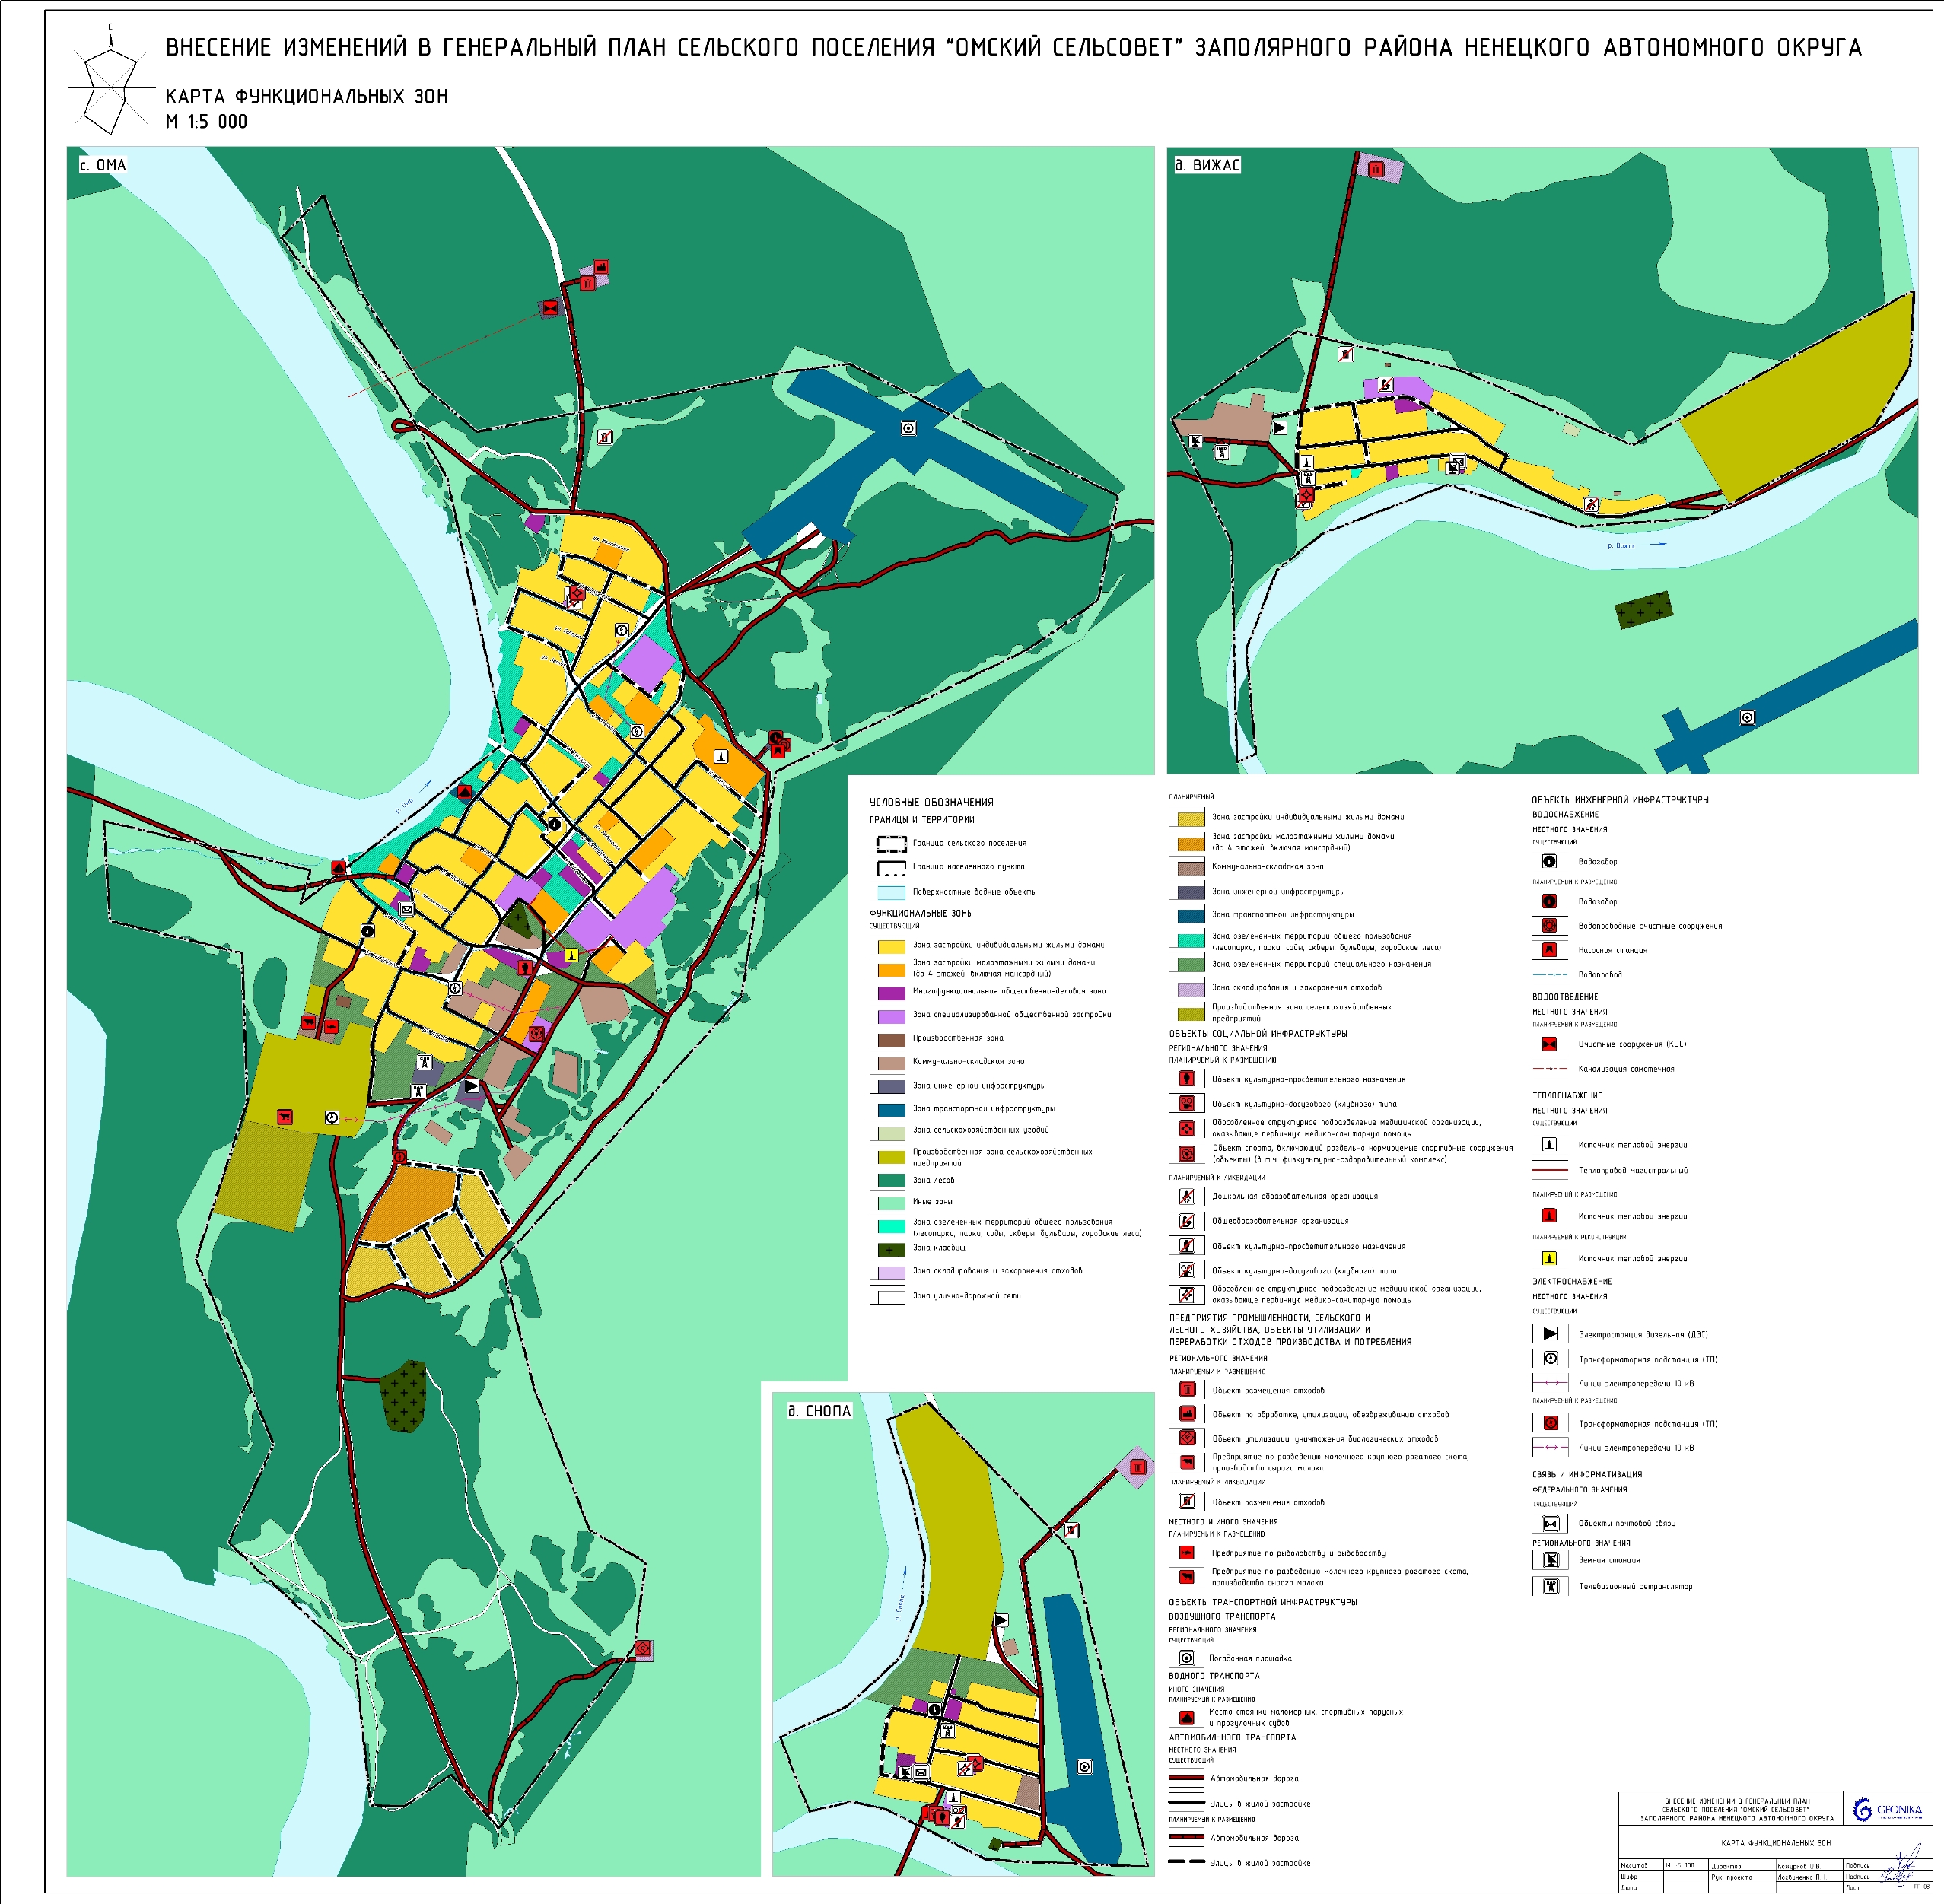Click 'Теплопровод магистральный' legend label
This screenshot has width=1944, height=1904.
point(1633,1170)
